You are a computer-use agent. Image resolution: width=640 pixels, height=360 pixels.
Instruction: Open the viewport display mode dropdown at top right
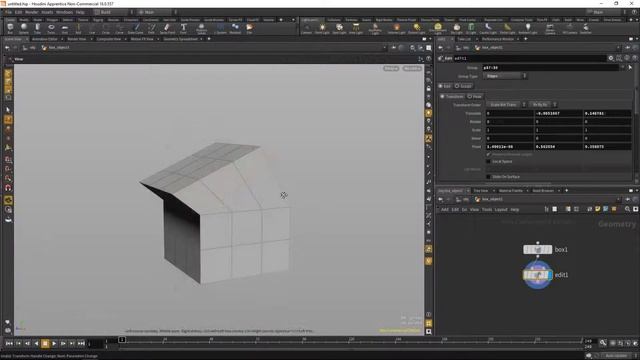pyautogui.click(x=391, y=69)
